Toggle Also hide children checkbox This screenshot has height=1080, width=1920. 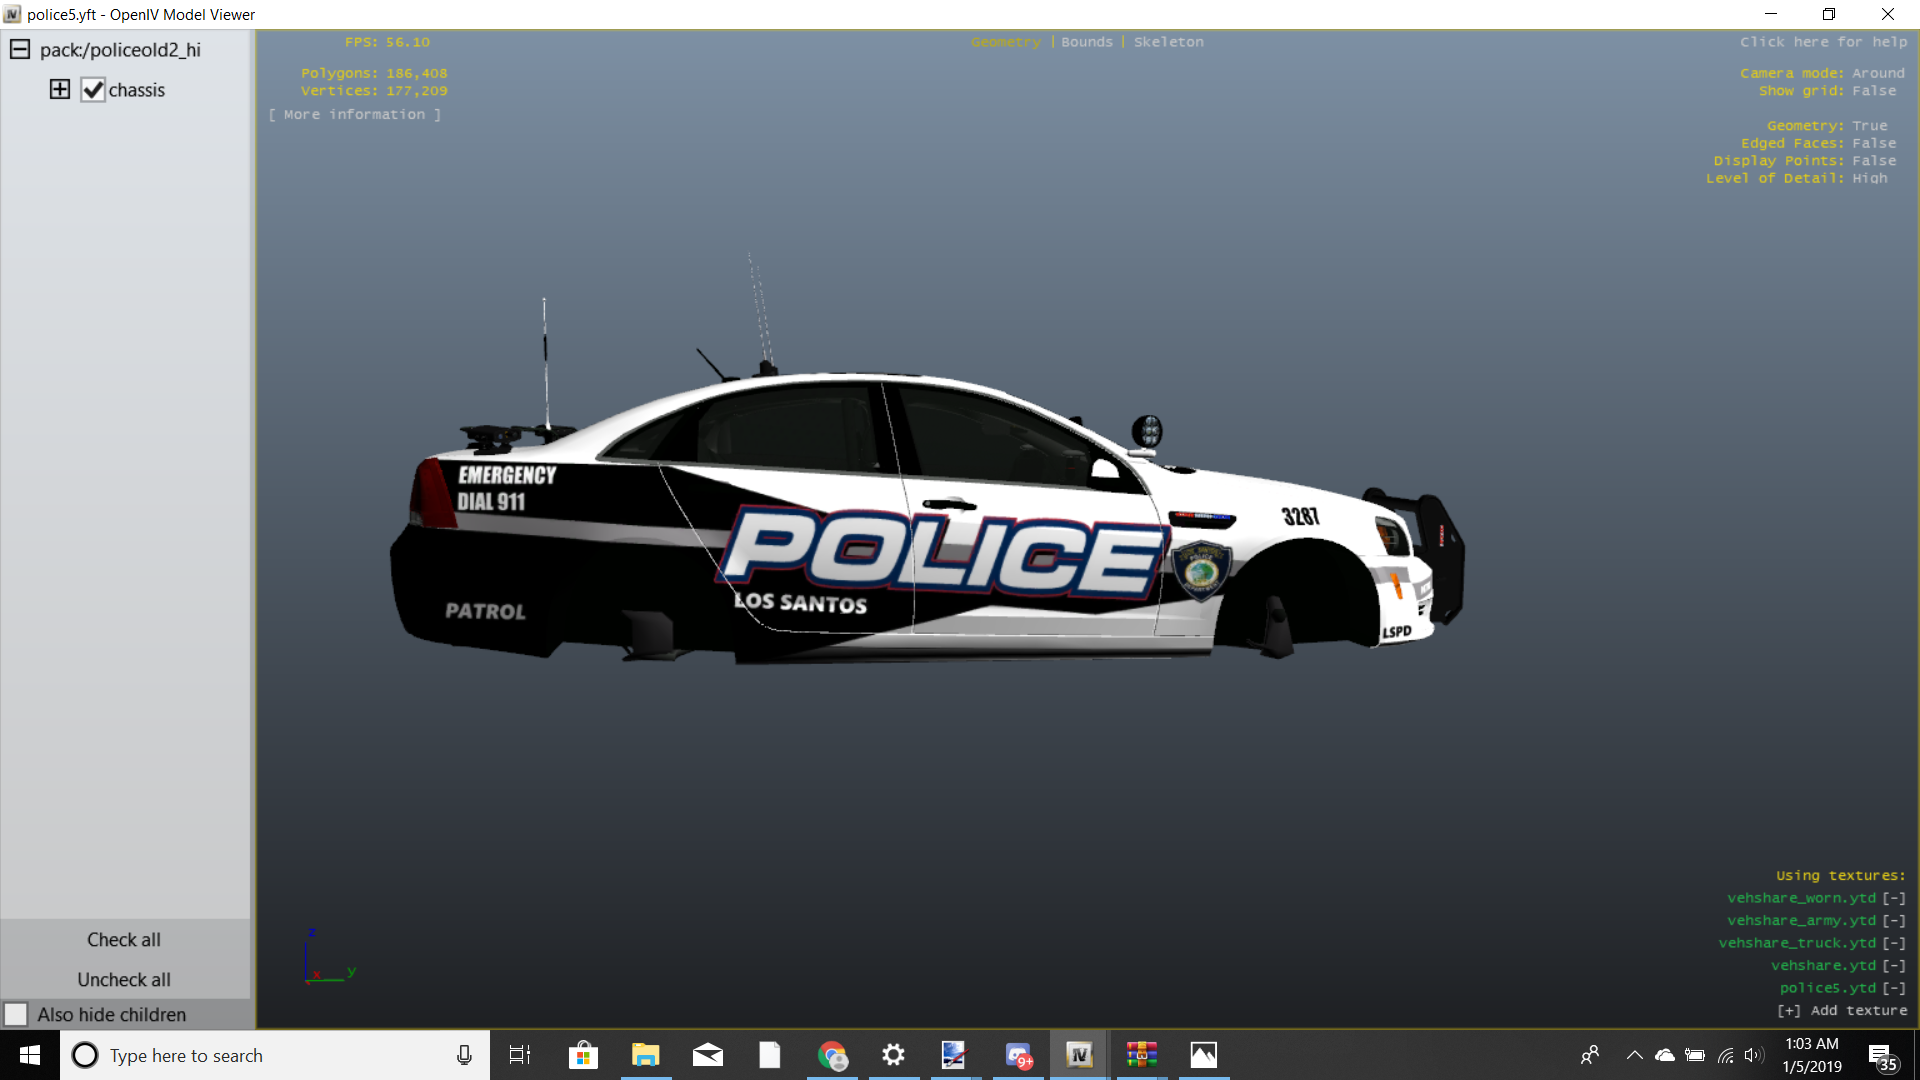16,1014
